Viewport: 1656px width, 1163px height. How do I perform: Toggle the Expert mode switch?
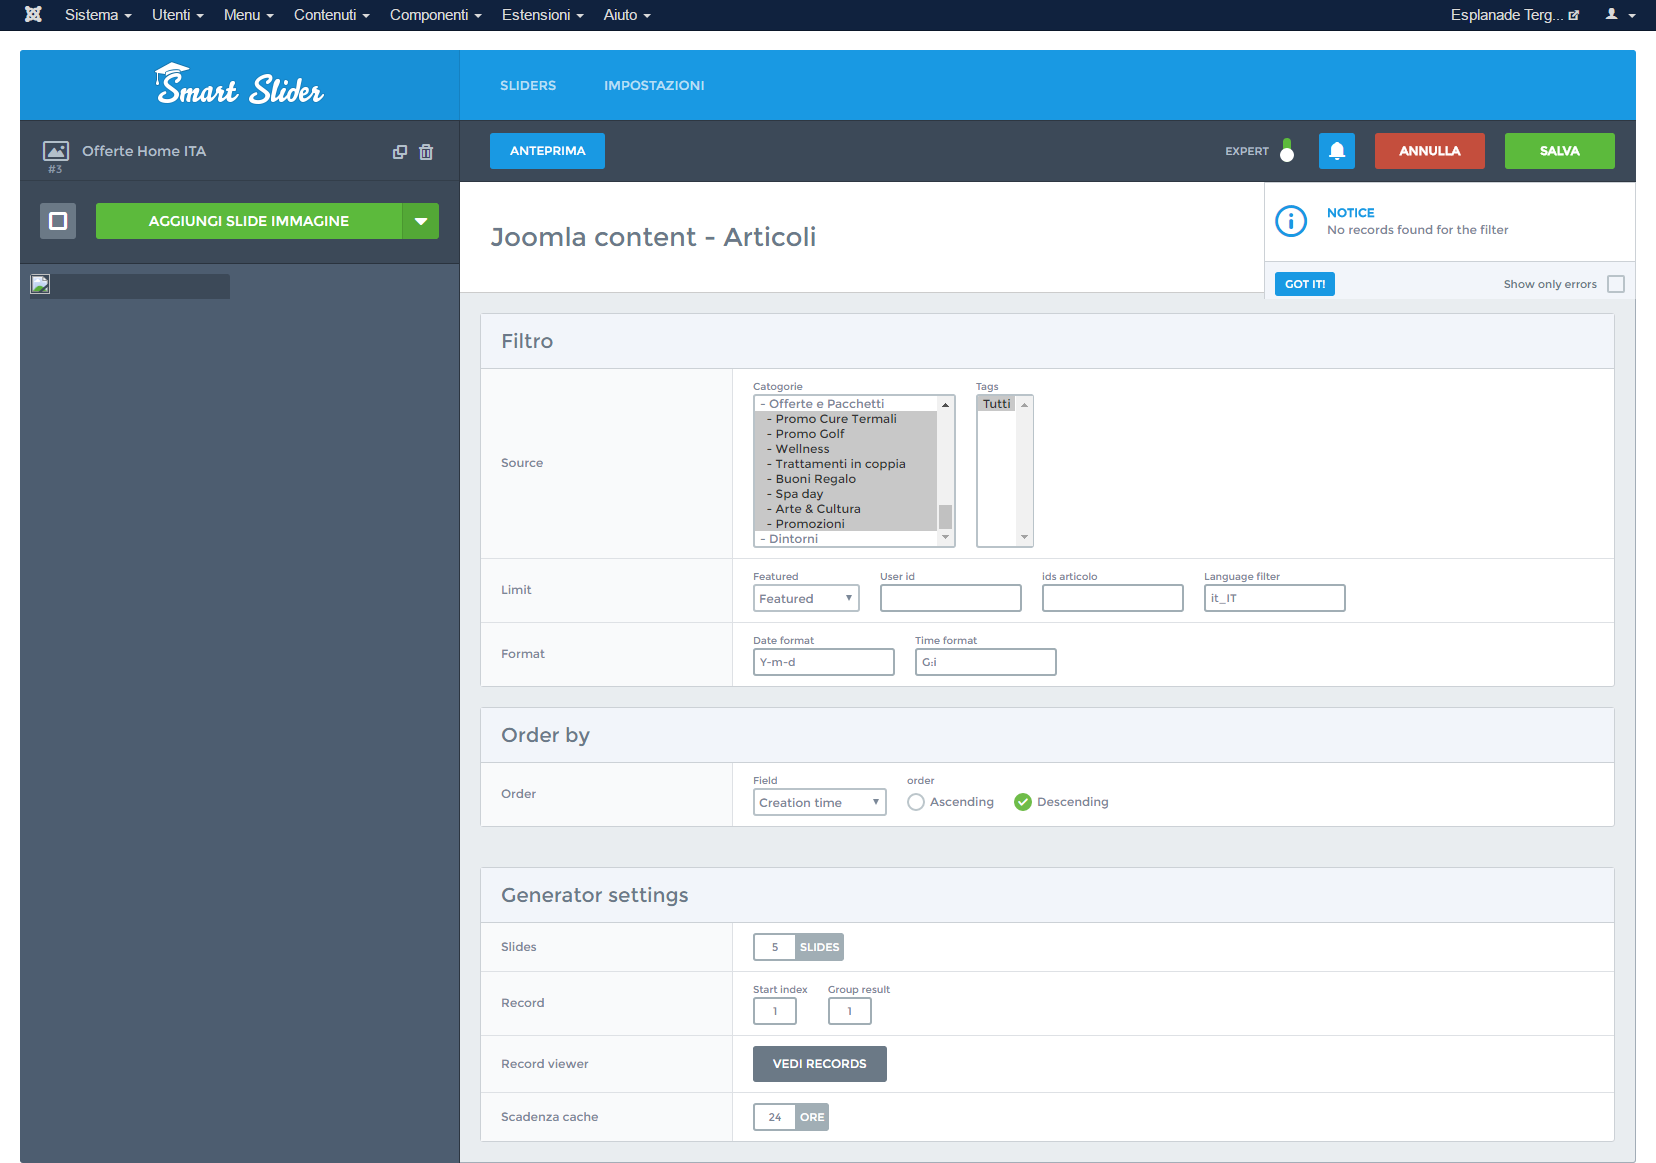pos(1287,151)
